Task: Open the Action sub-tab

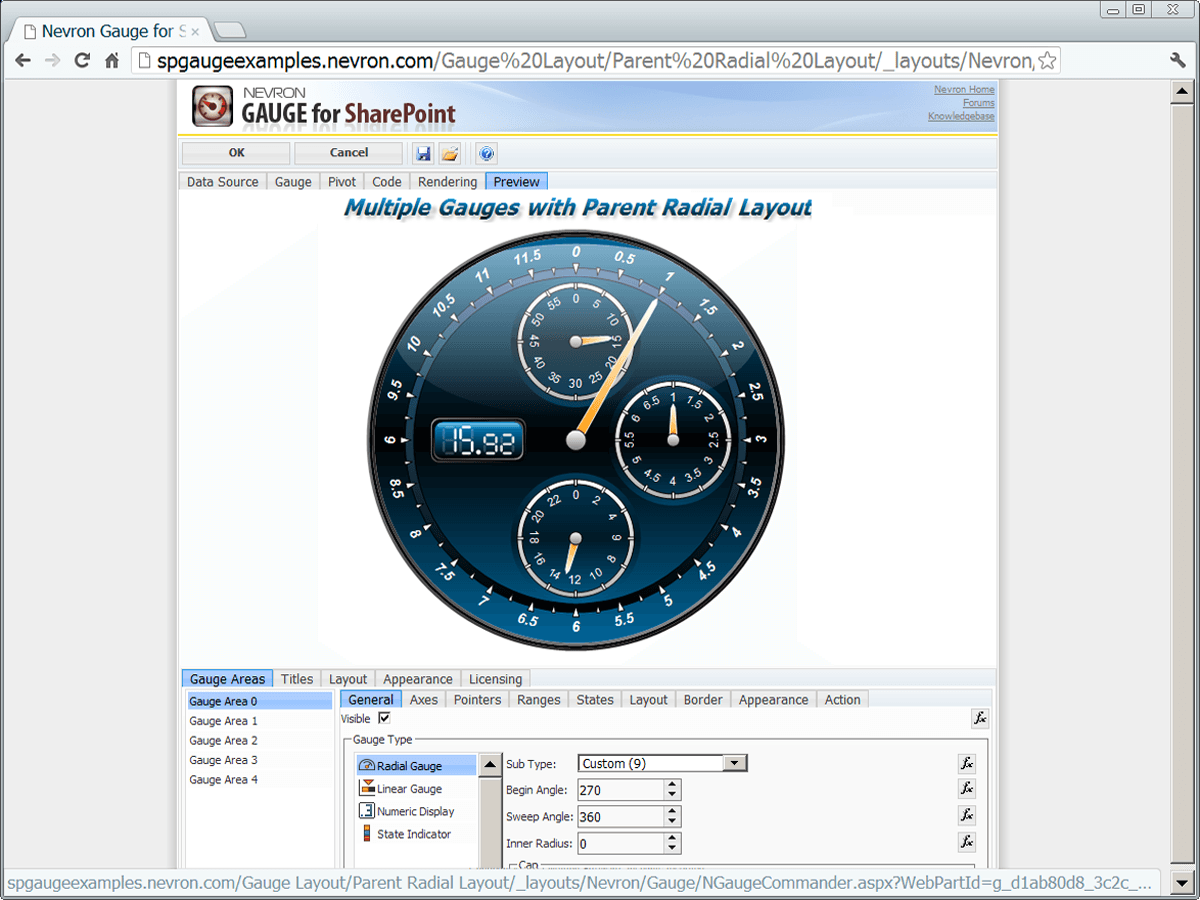Action: [x=842, y=700]
